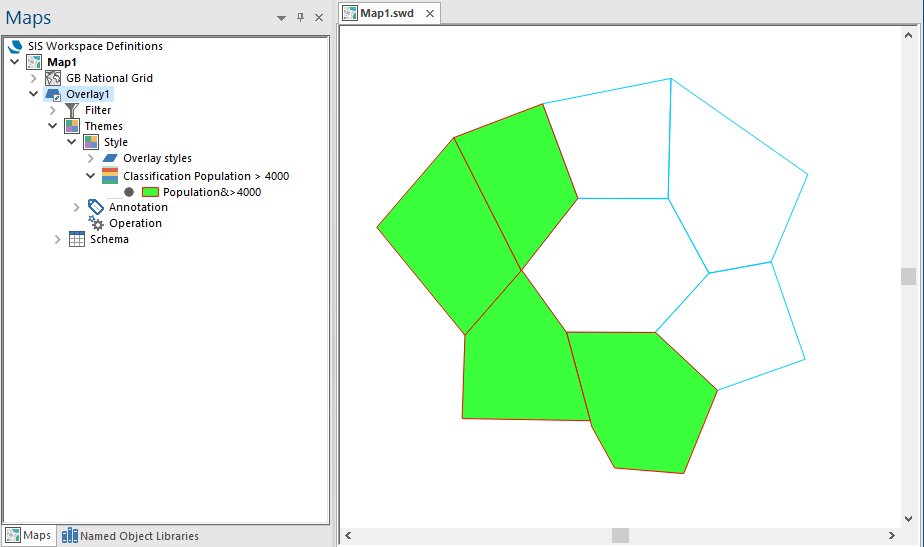924x547 pixels.
Task: Expand the Schema tree node
Action: click(57, 239)
